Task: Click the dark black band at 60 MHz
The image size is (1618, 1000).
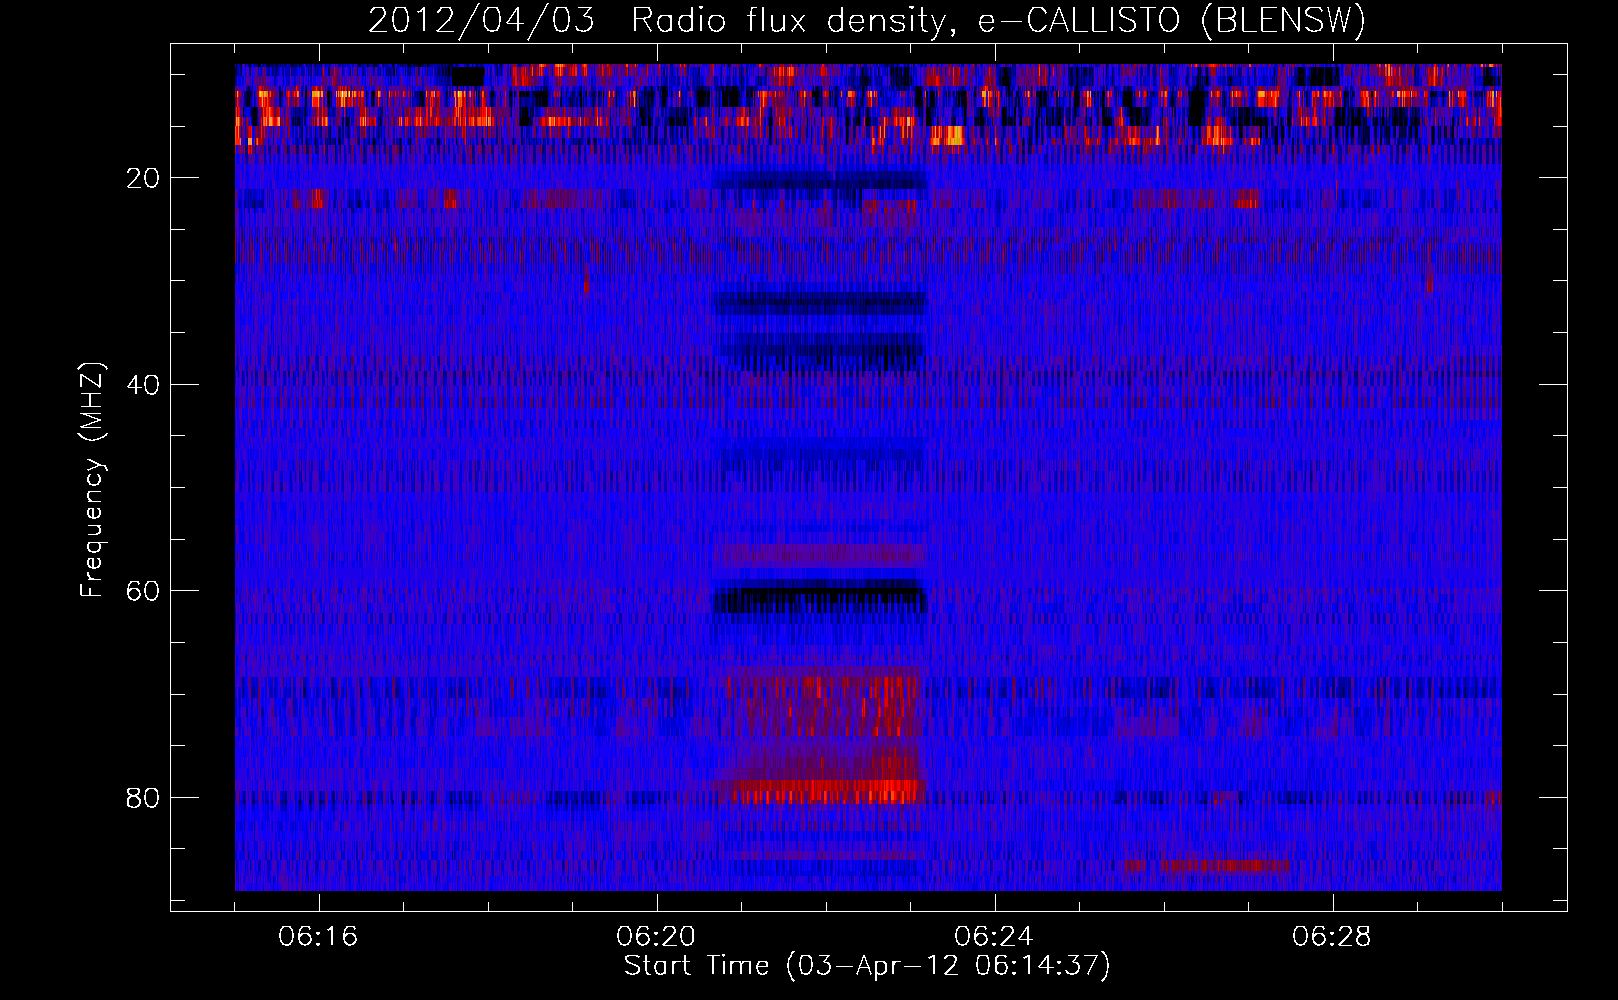Action: click(x=821, y=598)
